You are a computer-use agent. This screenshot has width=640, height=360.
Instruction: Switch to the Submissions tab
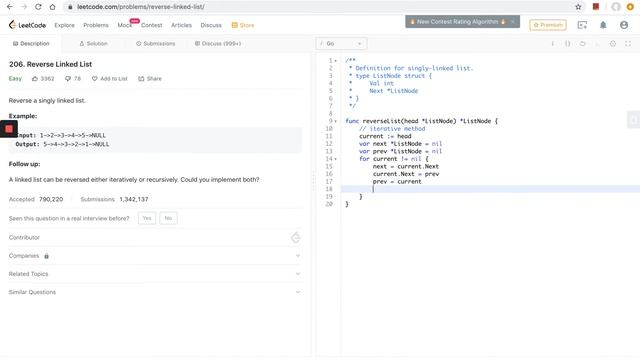coord(156,44)
